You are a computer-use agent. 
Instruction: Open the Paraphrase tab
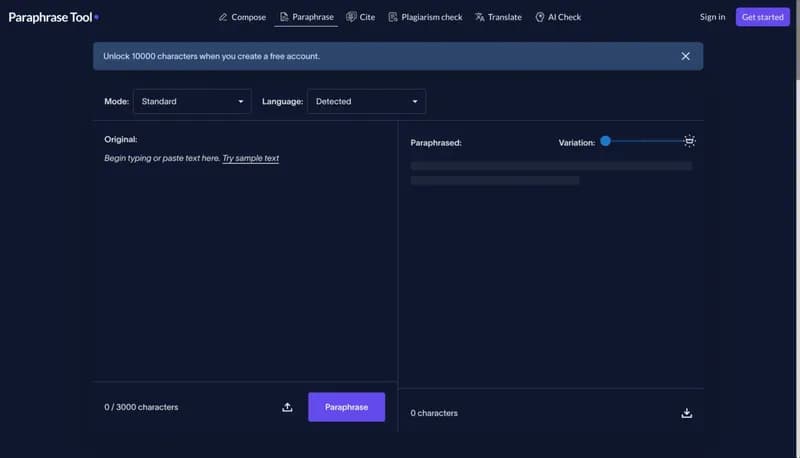(307, 17)
